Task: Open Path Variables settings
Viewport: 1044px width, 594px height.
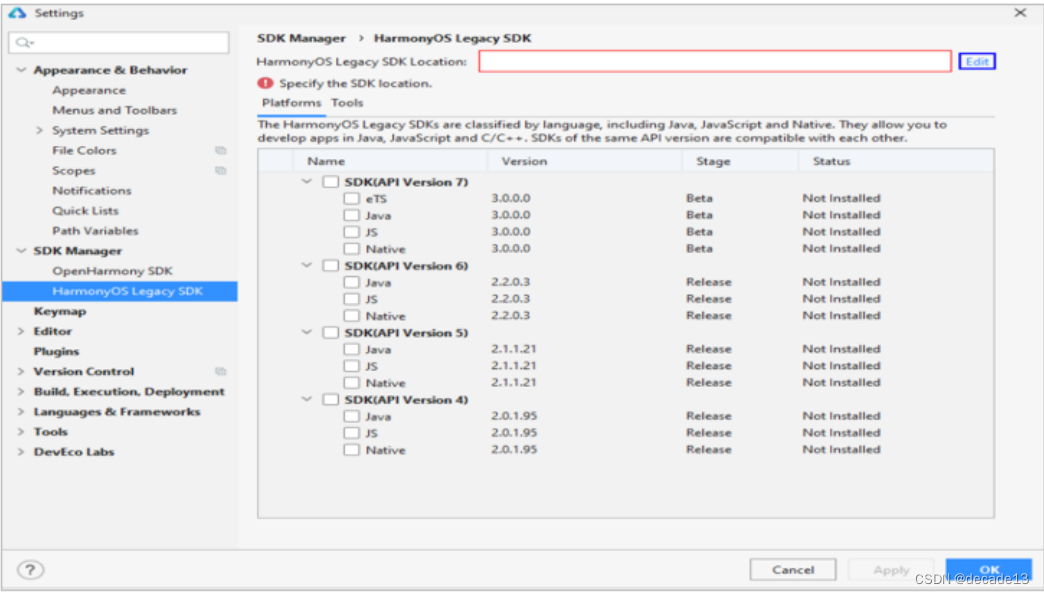Action: tap(95, 230)
